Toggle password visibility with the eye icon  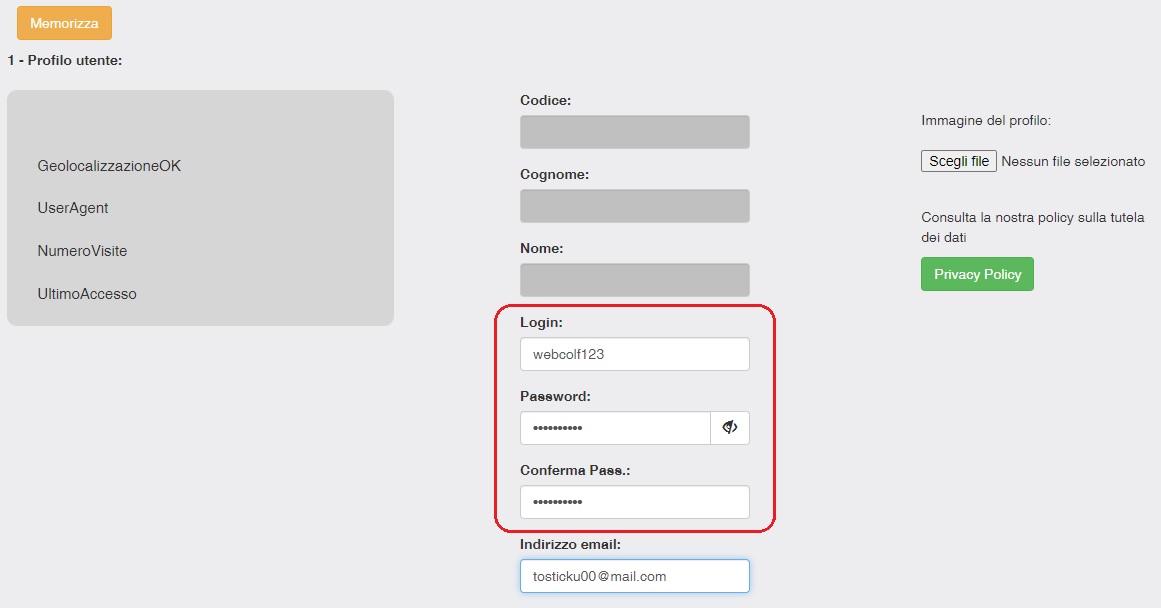click(x=730, y=427)
